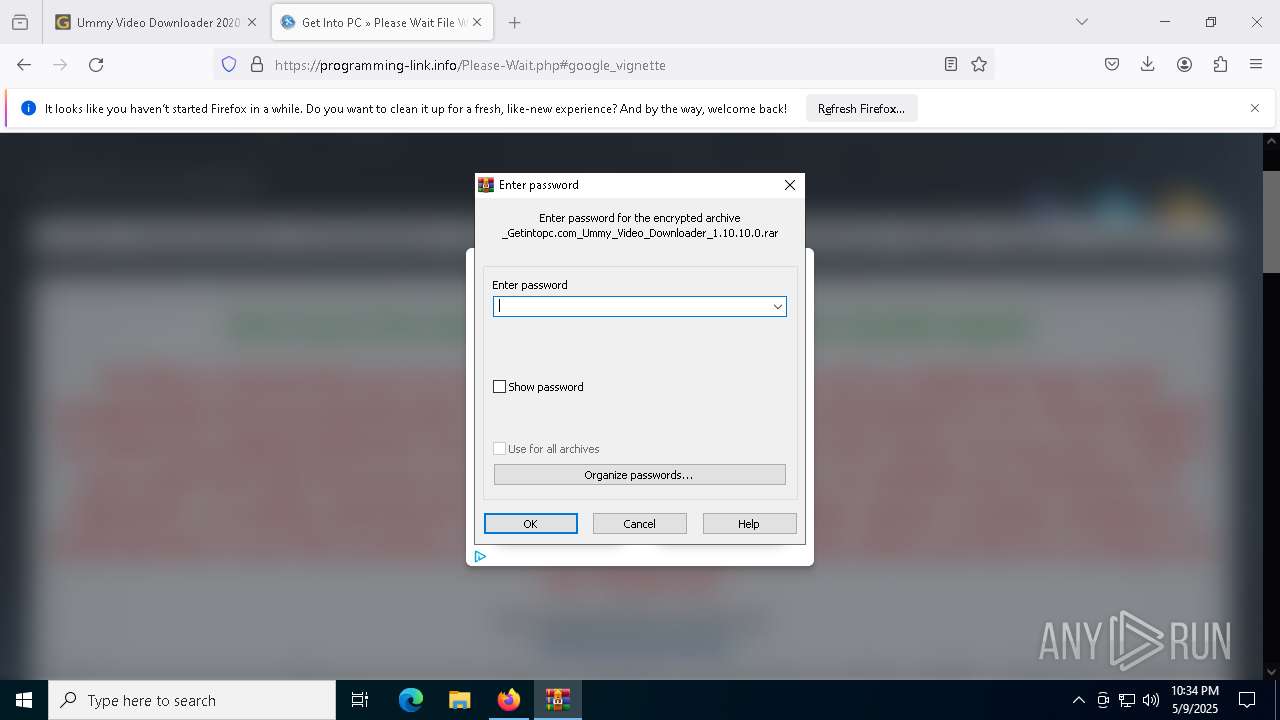The height and width of the screenshot is (720, 1280).
Task: Open the list all tabs dropdown
Action: pyautogui.click(x=1081, y=22)
